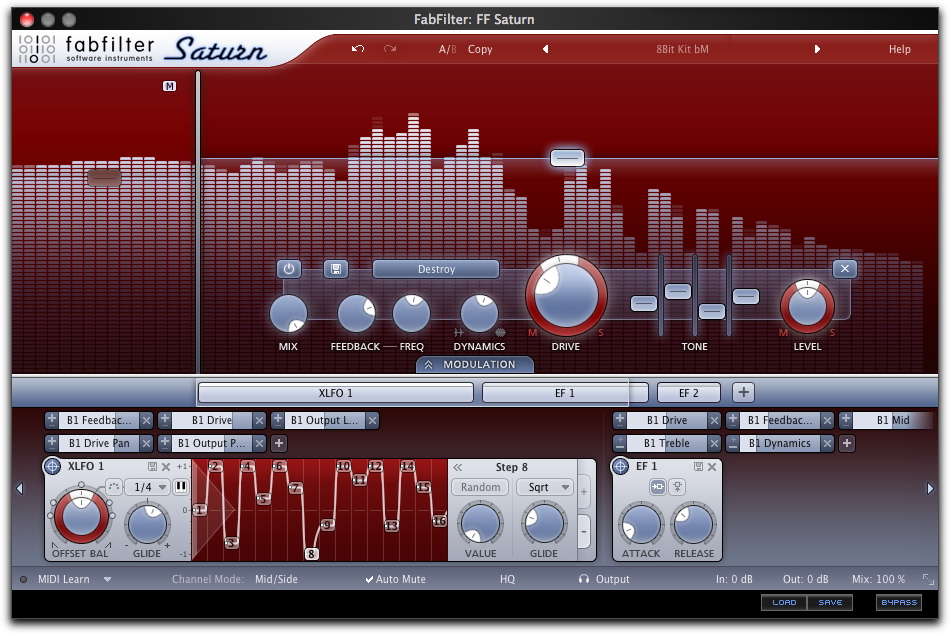
Task: Click the FEEDBACK knob
Action: click(x=356, y=313)
